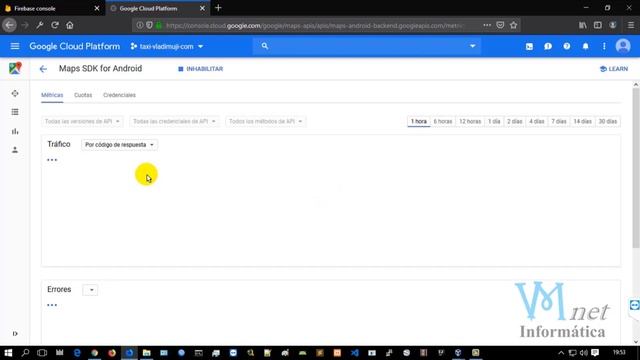Click the TeamViewer side panel icon
This screenshot has height=360, width=640.
[634, 305]
